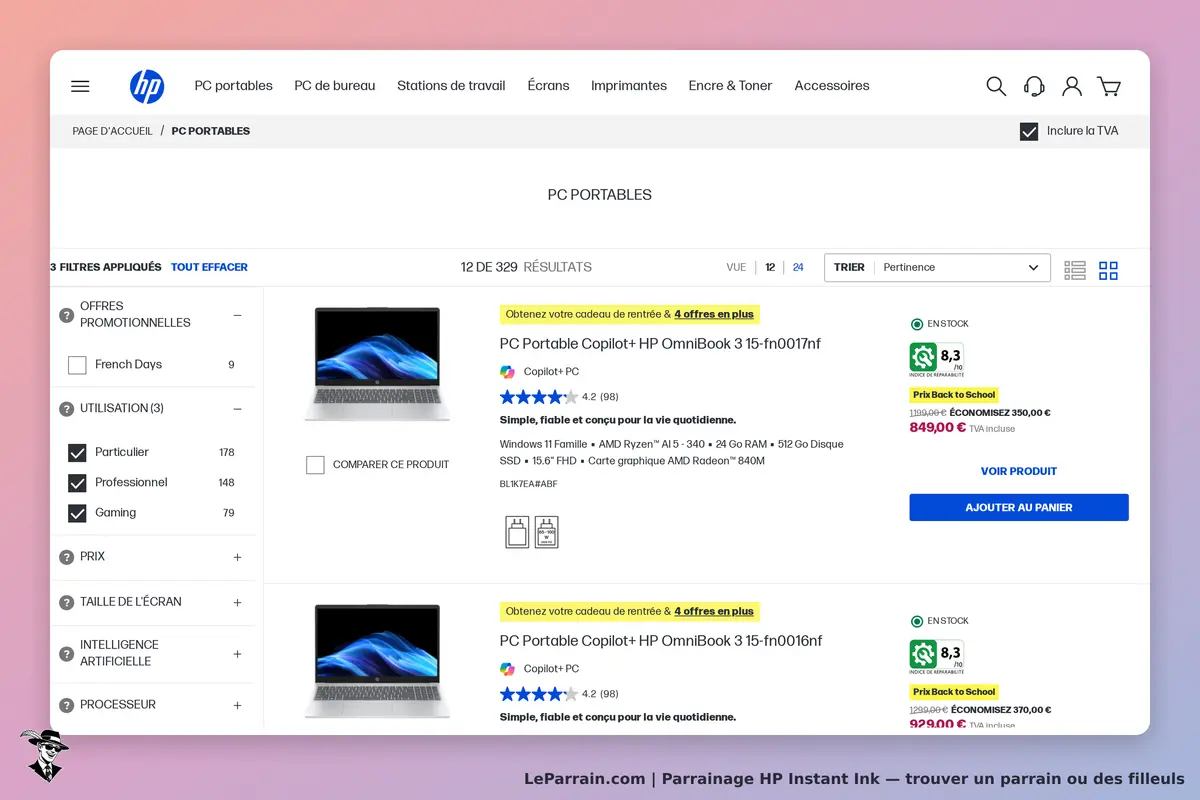Click Voir produit for fn0017nf
The height and width of the screenshot is (800, 1200).
coord(1019,471)
